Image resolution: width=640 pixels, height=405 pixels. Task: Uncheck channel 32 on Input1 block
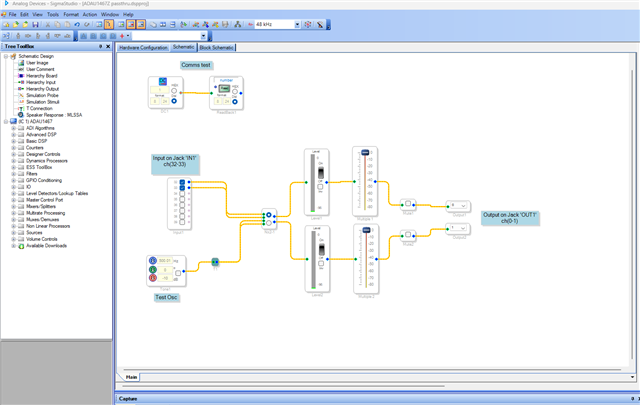tap(182, 182)
